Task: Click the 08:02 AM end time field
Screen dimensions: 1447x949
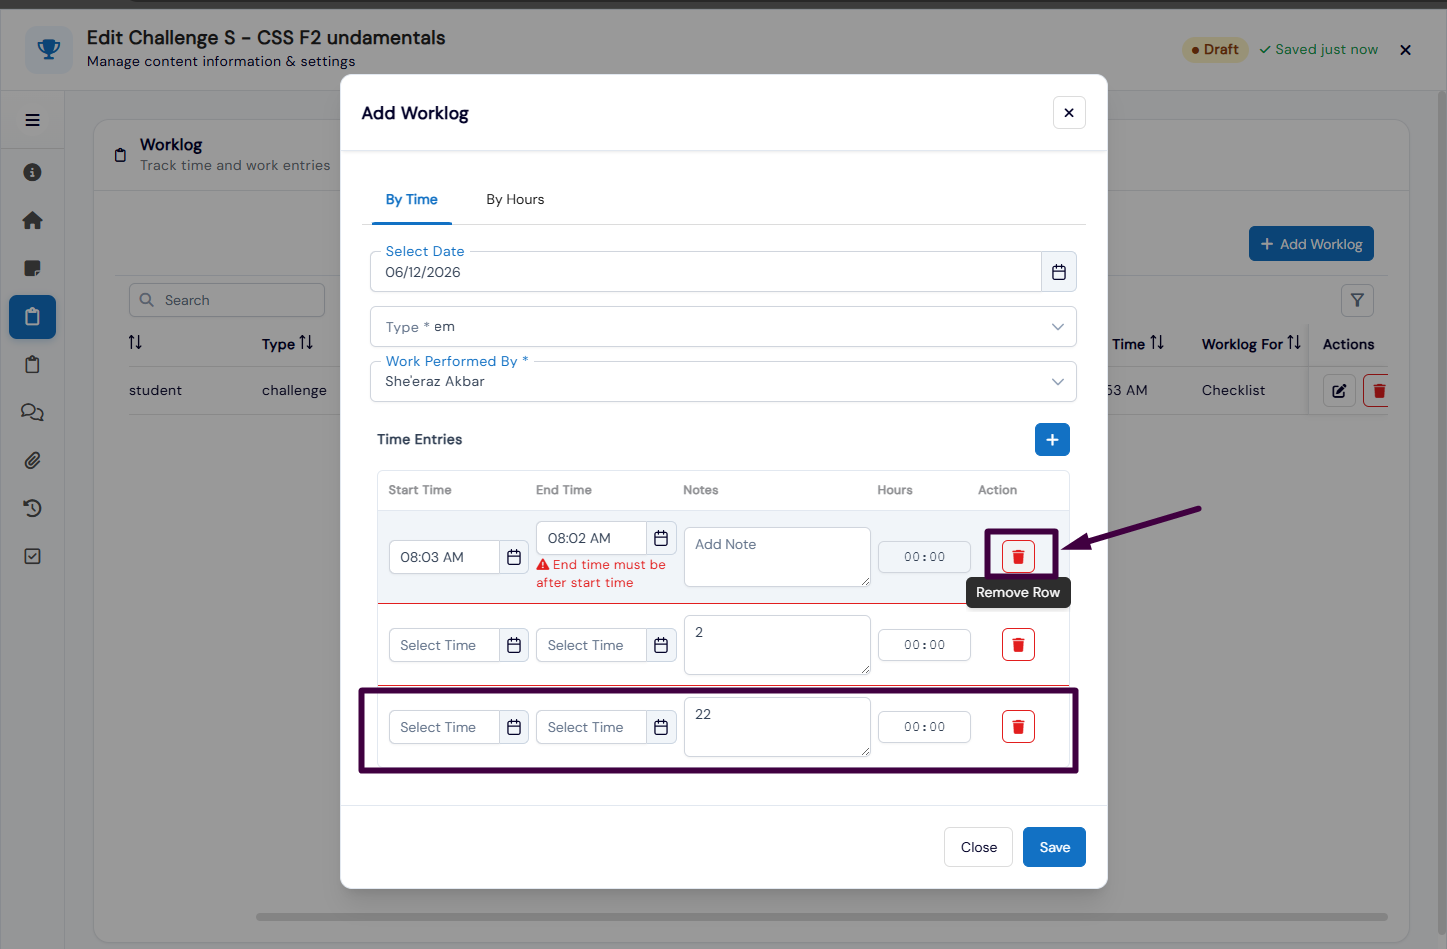Action: [x=591, y=538]
